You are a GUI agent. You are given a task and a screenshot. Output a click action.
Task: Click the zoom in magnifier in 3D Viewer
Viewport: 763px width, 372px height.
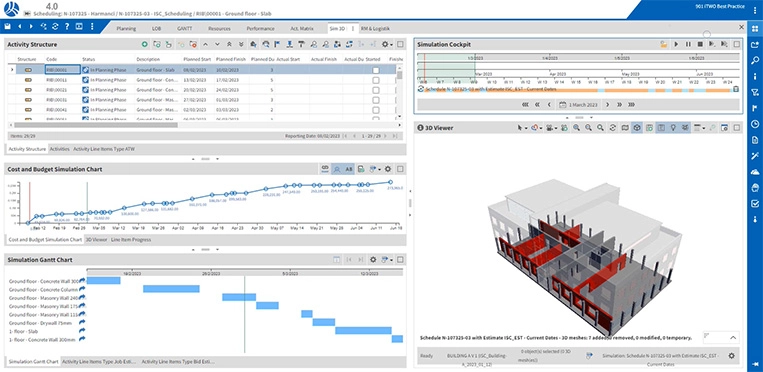point(577,128)
